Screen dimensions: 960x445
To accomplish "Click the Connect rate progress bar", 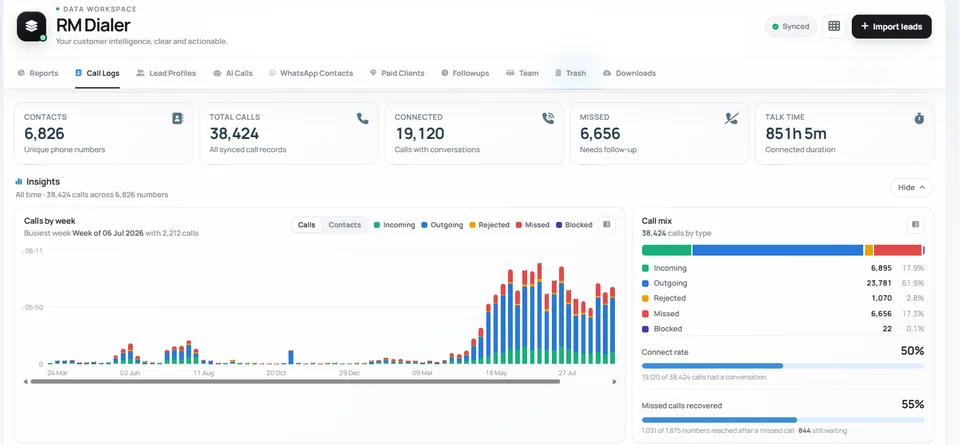I will pyautogui.click(x=783, y=366).
